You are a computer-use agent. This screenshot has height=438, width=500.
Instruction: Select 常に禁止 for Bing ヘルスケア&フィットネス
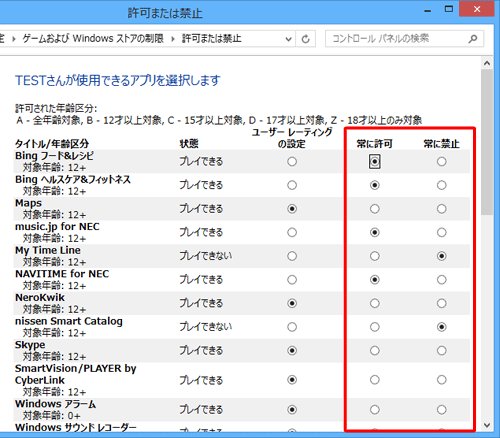pyautogui.click(x=442, y=185)
